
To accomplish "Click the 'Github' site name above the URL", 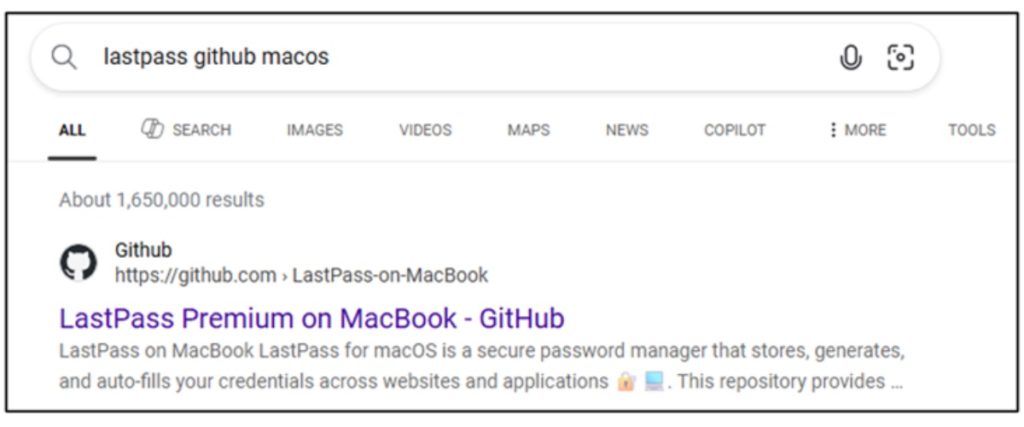I will click(x=143, y=250).
